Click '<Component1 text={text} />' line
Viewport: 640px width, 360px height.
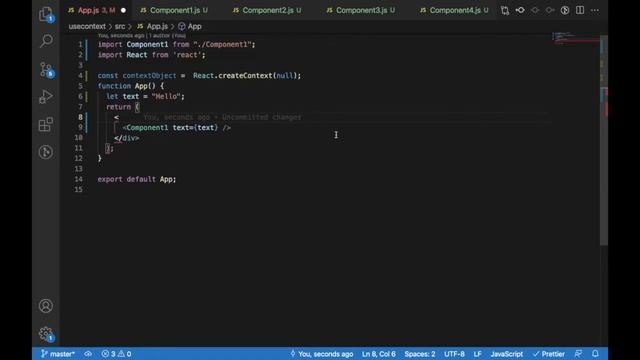[x=177, y=127]
